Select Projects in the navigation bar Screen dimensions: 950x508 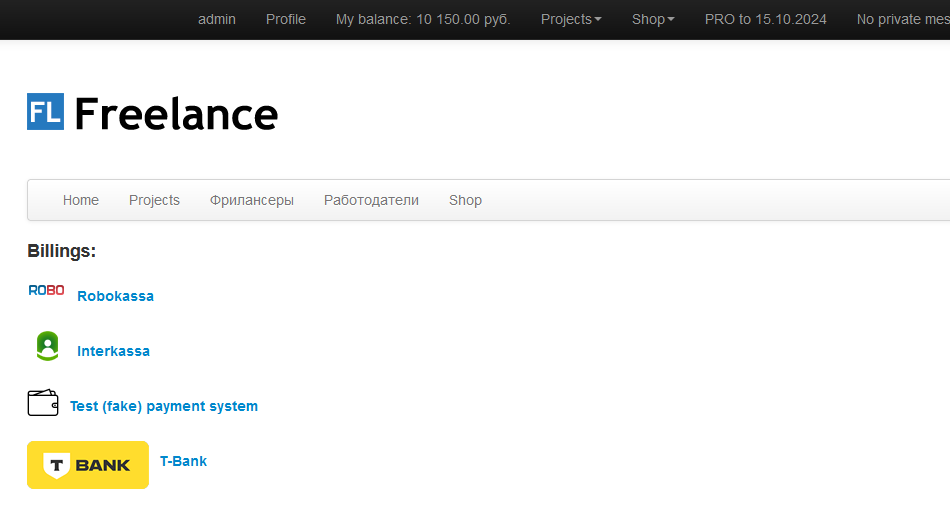154,200
